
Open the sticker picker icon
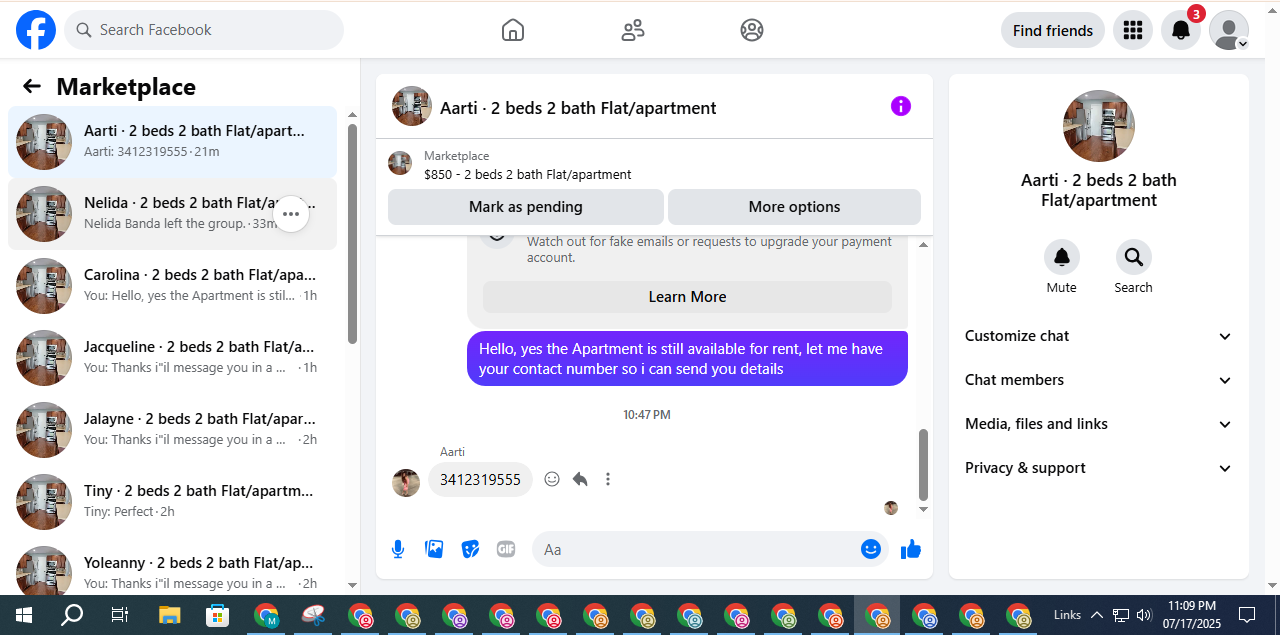tap(470, 549)
